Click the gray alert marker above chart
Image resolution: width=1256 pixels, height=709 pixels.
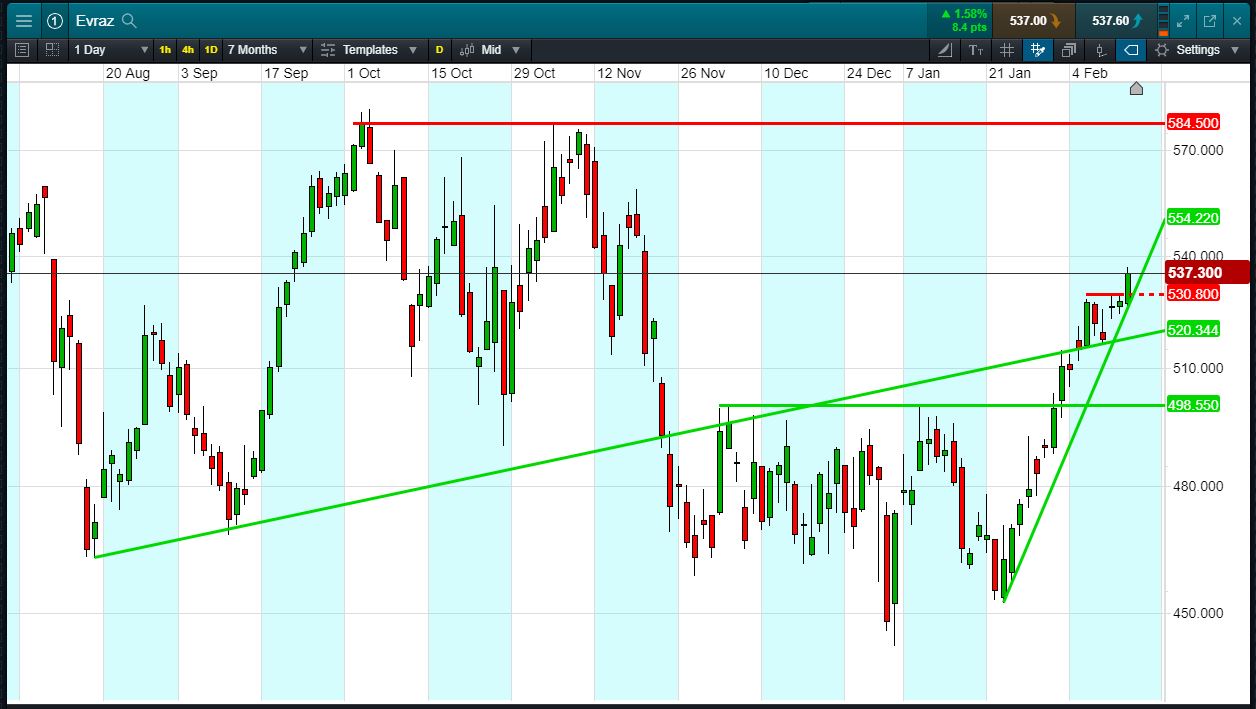[1136, 89]
